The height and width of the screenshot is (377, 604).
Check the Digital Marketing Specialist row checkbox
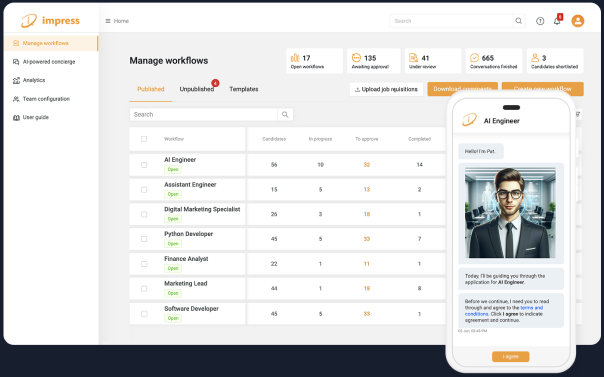pyautogui.click(x=144, y=214)
